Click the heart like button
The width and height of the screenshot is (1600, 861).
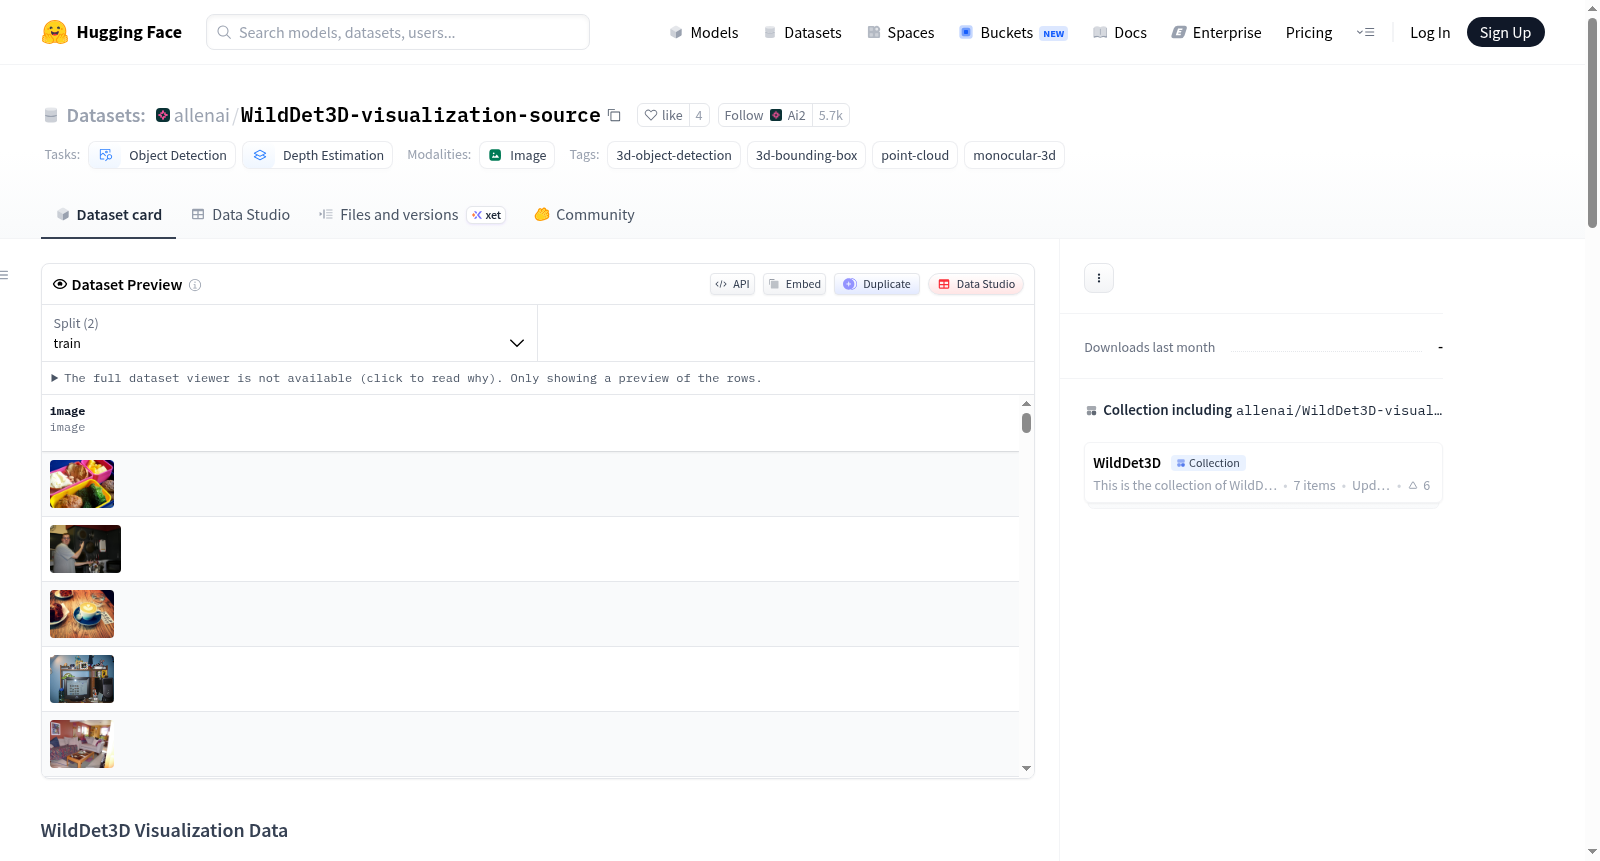click(x=663, y=116)
